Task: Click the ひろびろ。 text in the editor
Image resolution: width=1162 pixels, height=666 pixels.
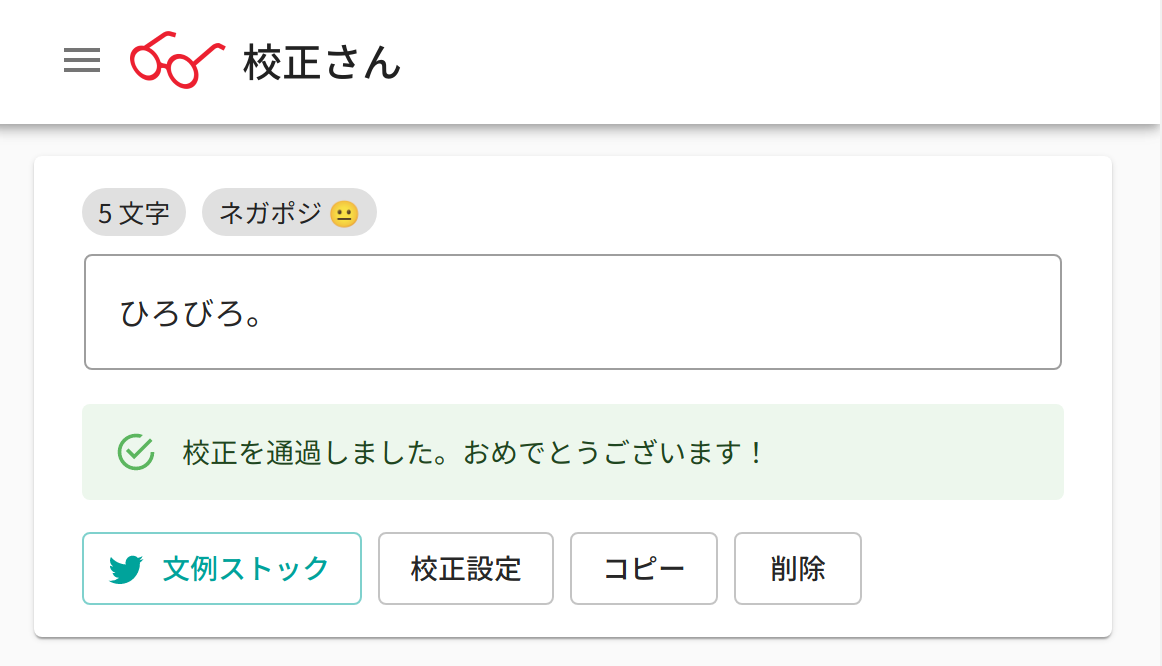Action: coord(191,314)
